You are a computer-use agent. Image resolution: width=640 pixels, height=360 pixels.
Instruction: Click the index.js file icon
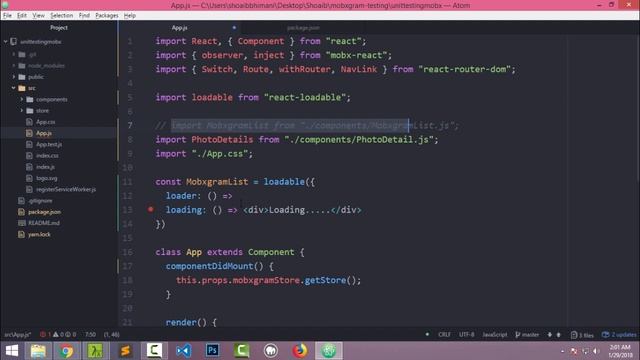click(29, 167)
